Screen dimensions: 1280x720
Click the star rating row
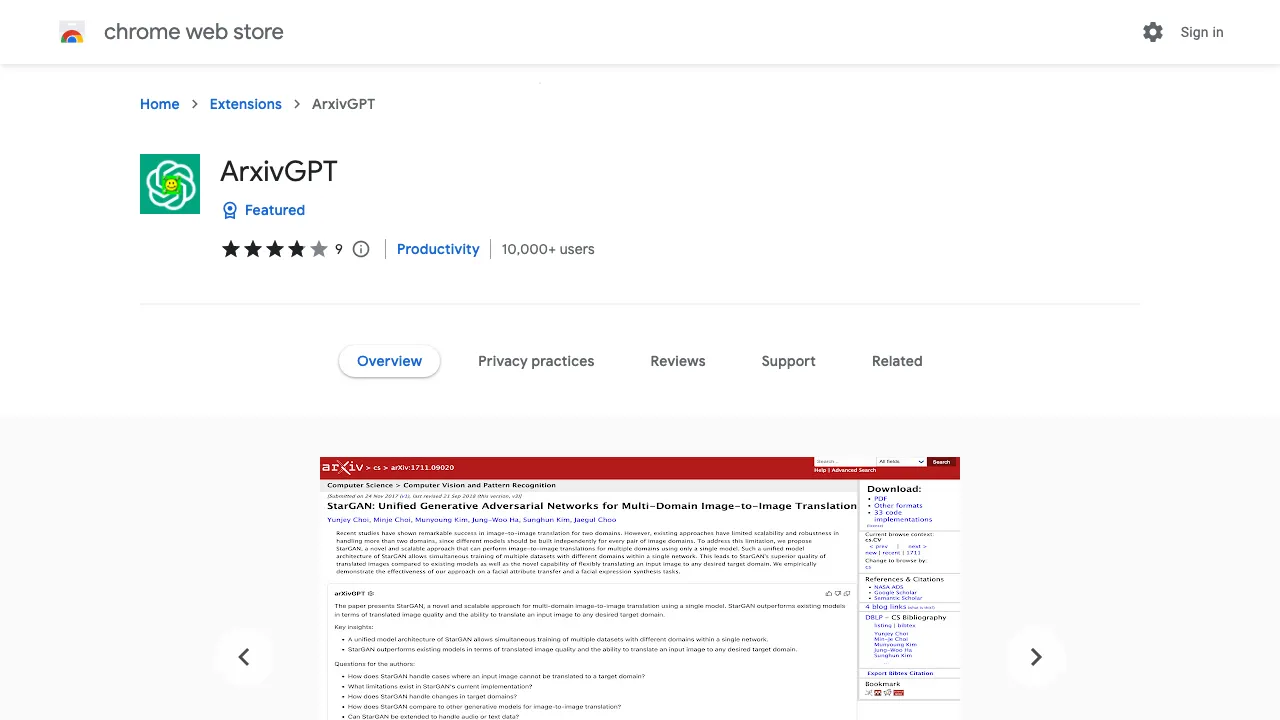[x=275, y=249]
